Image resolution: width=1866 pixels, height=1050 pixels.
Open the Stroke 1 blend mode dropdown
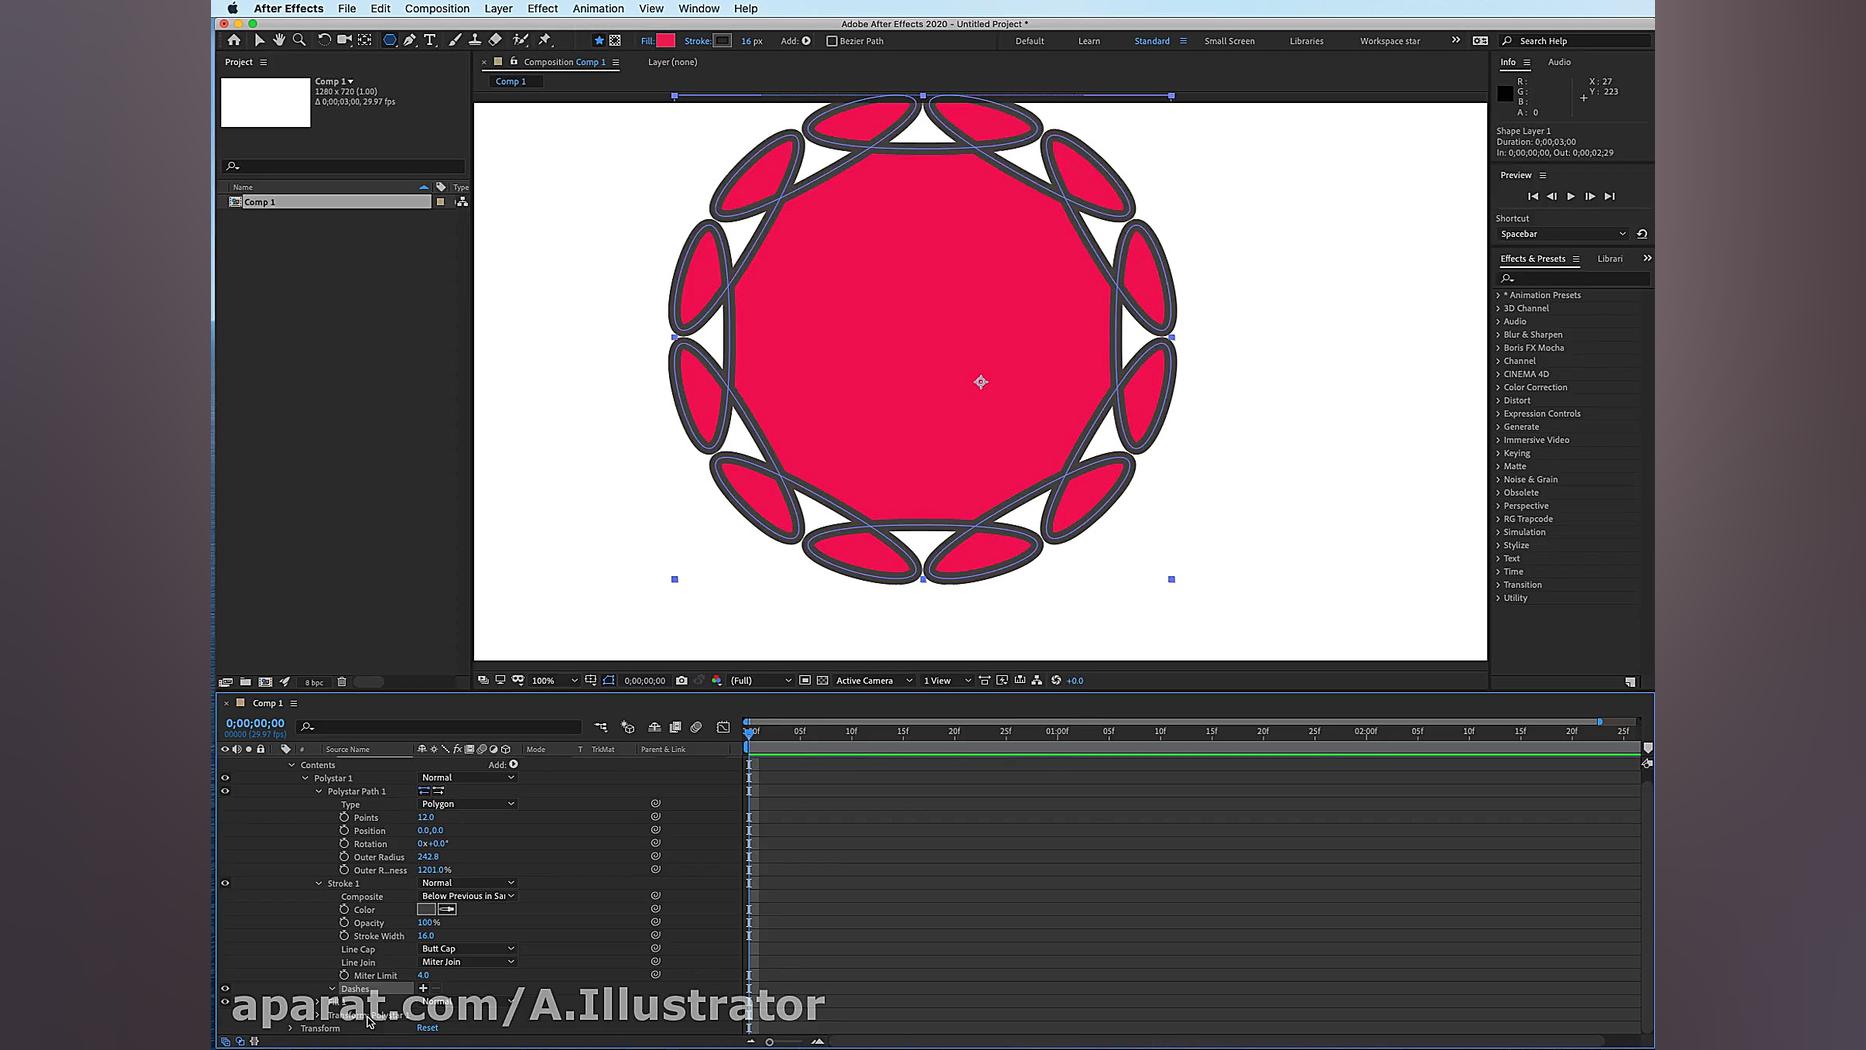[x=467, y=882]
